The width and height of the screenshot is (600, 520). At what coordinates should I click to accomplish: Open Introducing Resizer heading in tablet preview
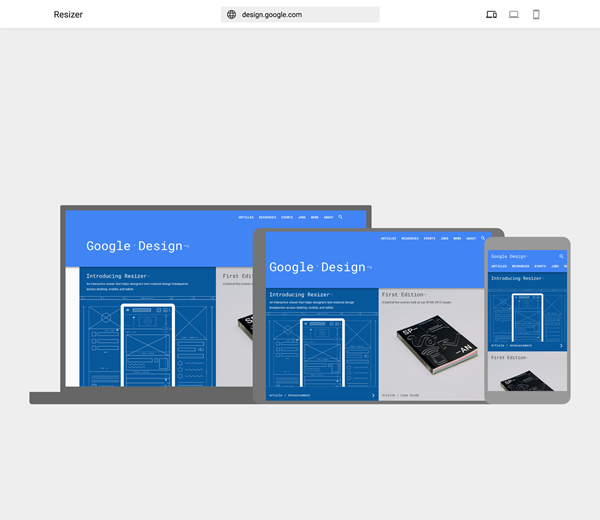pos(300,295)
